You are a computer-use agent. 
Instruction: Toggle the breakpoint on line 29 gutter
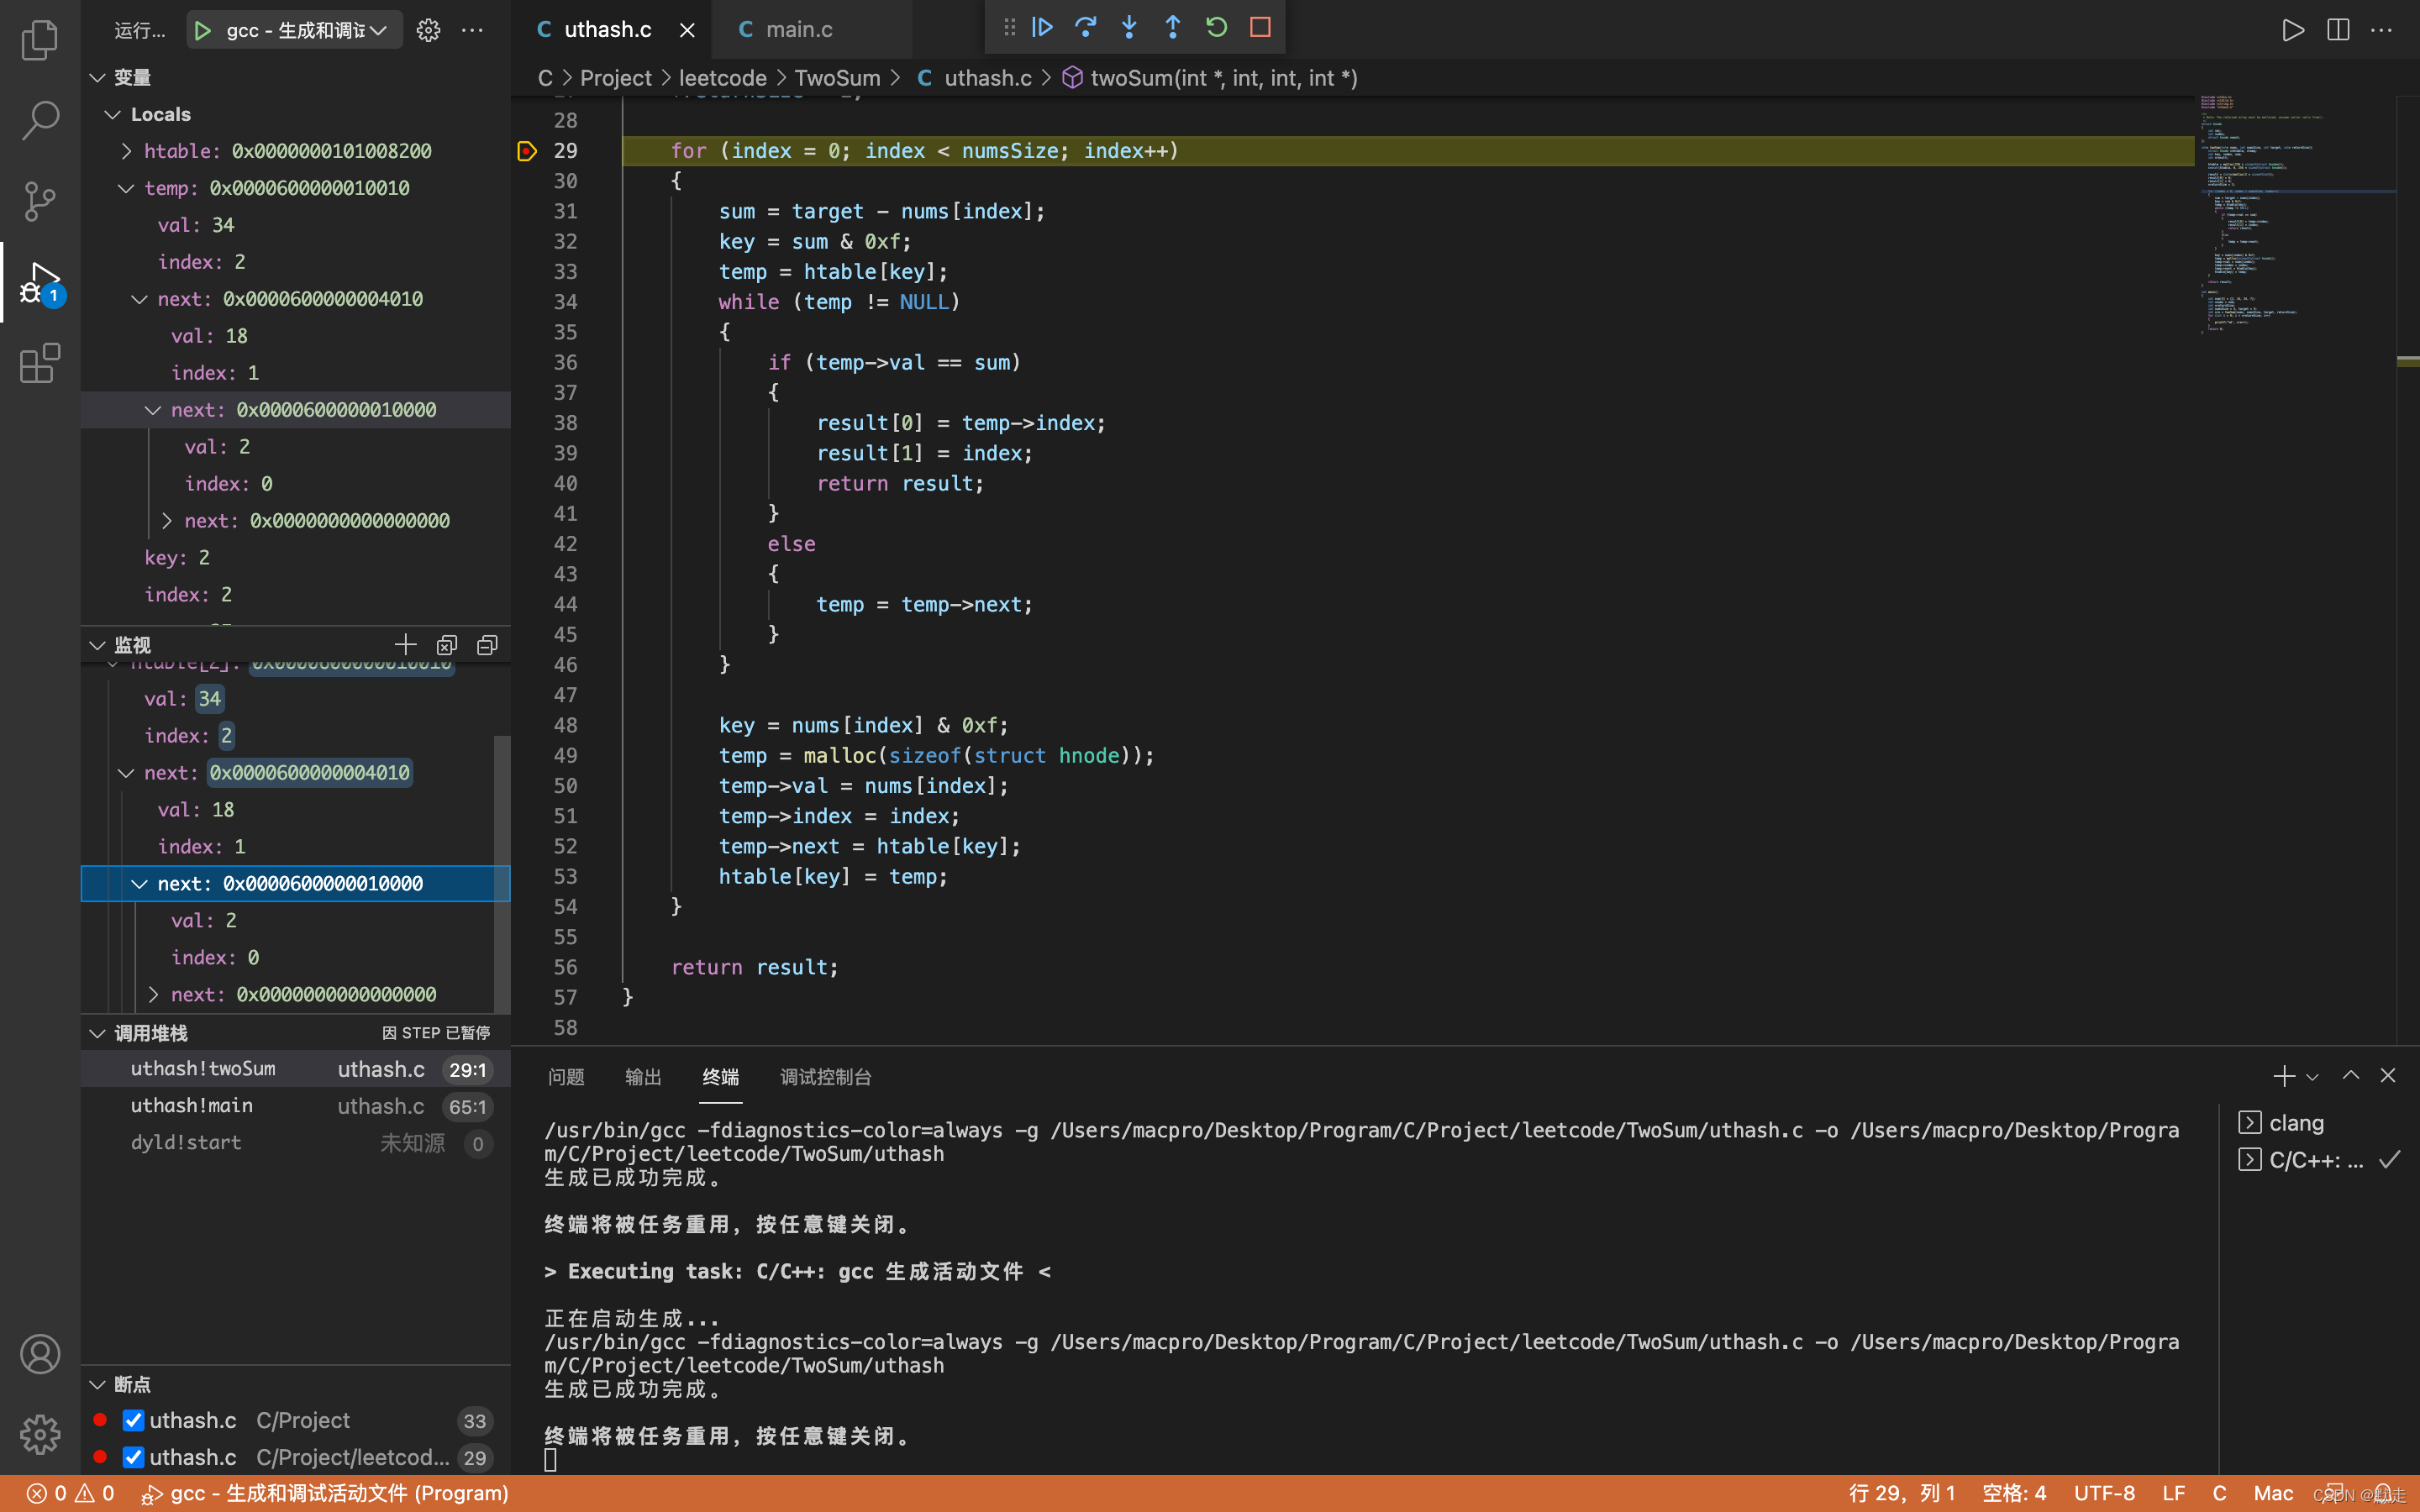(x=527, y=151)
